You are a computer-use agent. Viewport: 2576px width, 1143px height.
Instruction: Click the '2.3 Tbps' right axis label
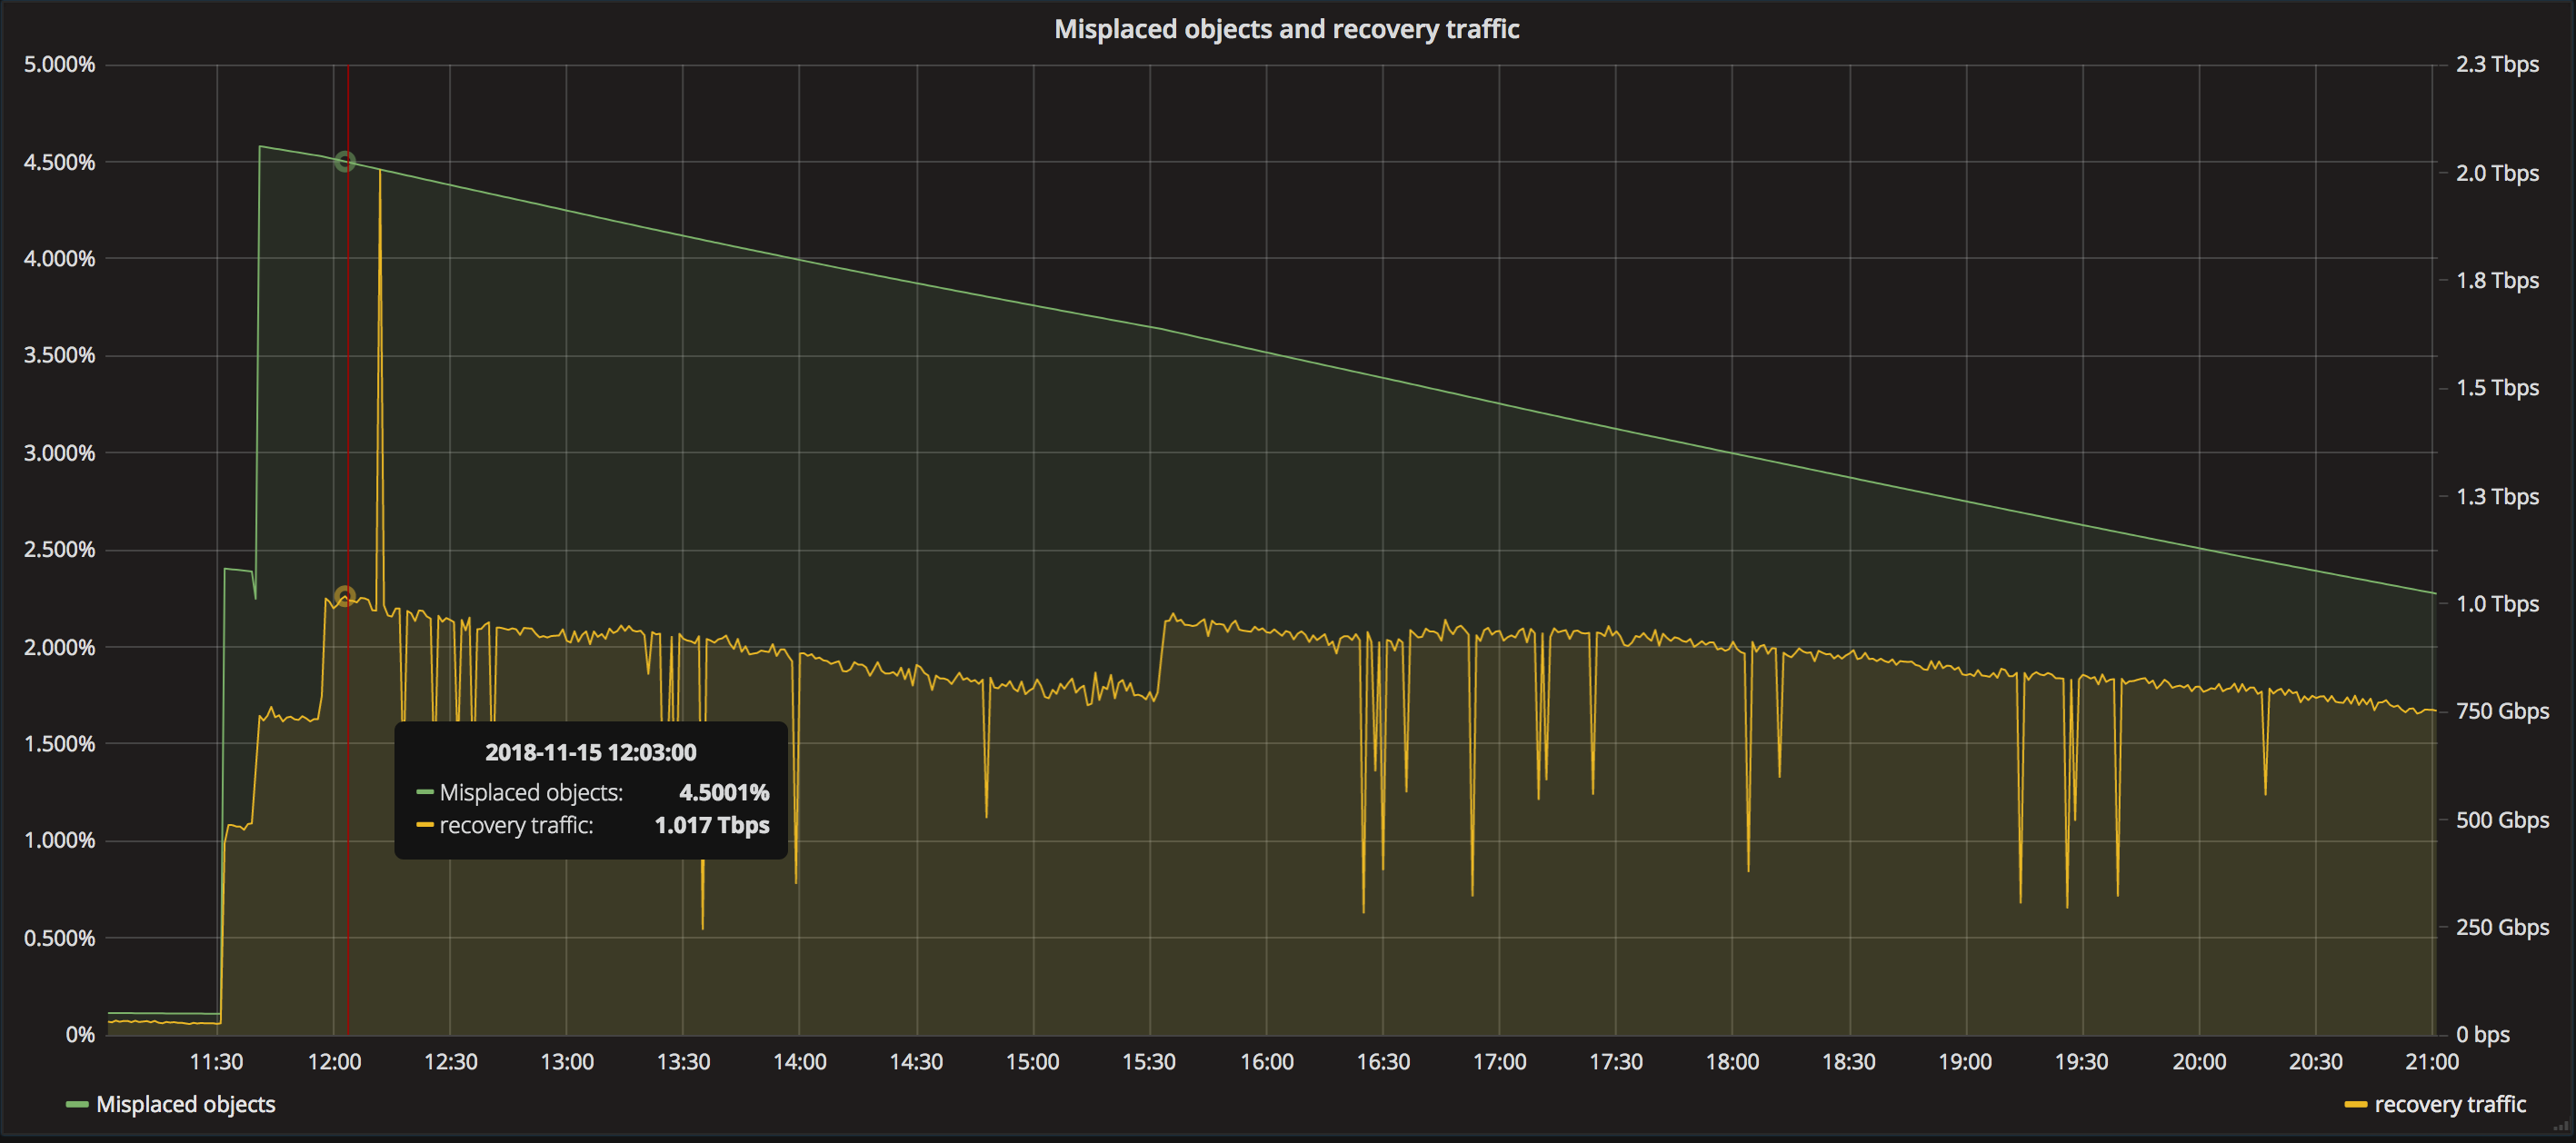2497,65
